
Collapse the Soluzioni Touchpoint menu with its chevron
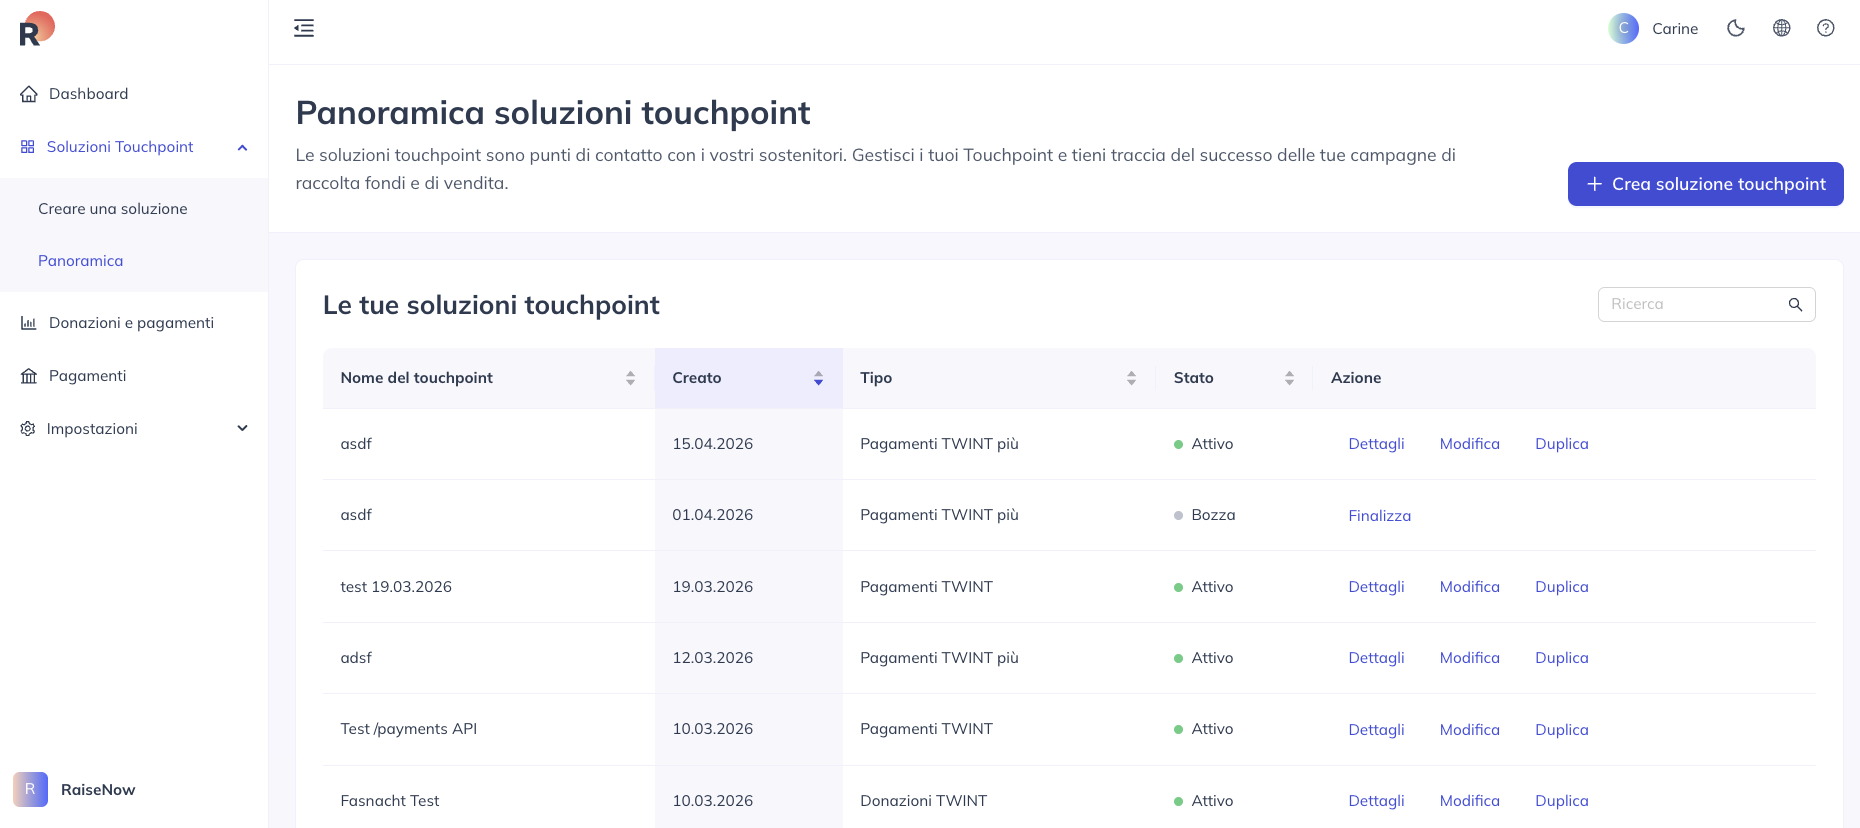(242, 147)
